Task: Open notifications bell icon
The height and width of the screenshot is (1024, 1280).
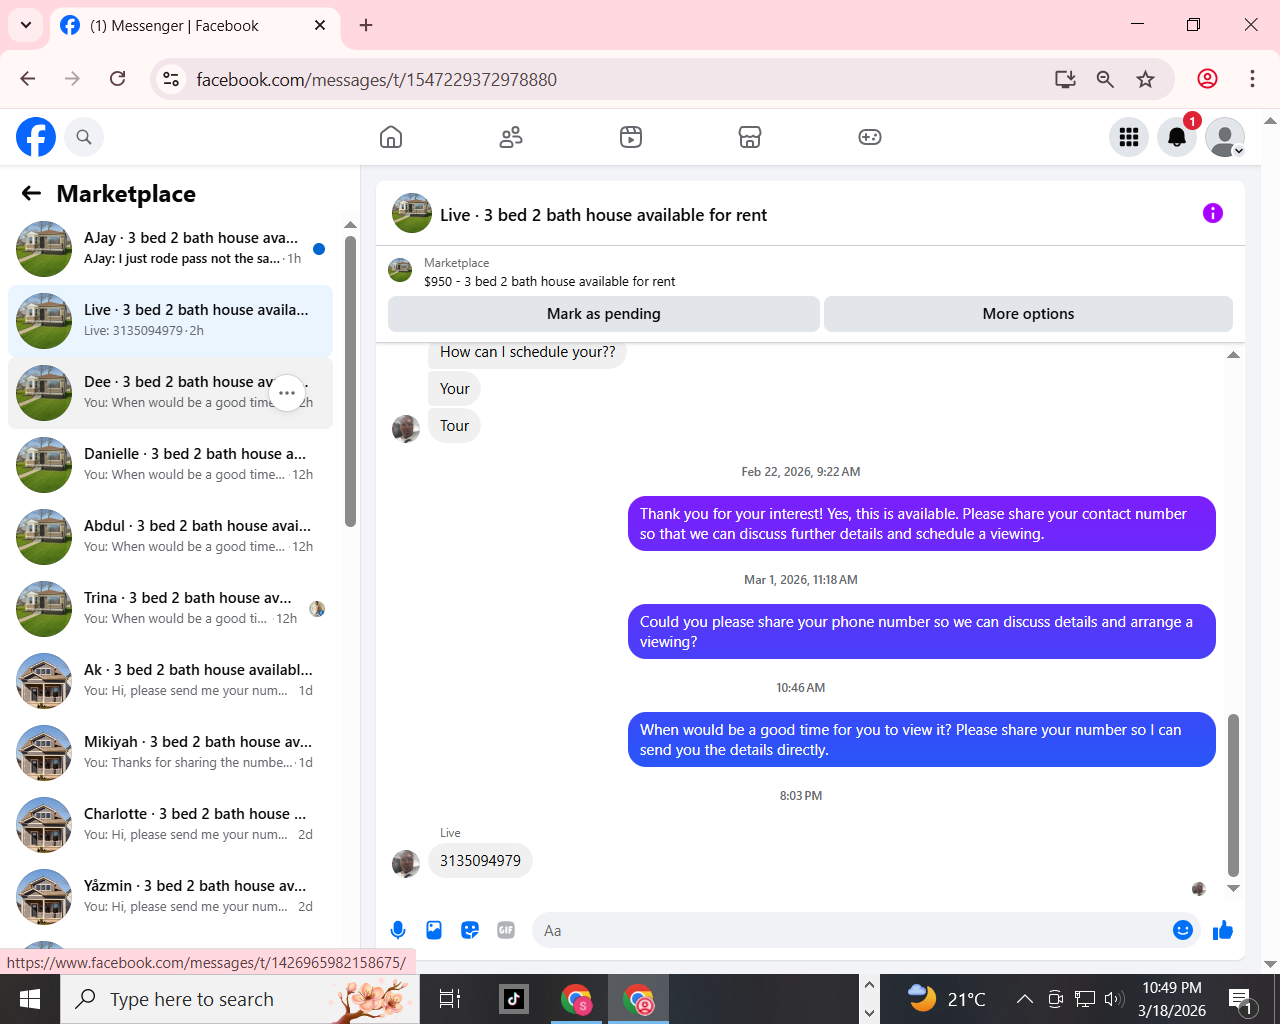Action: coord(1177,137)
